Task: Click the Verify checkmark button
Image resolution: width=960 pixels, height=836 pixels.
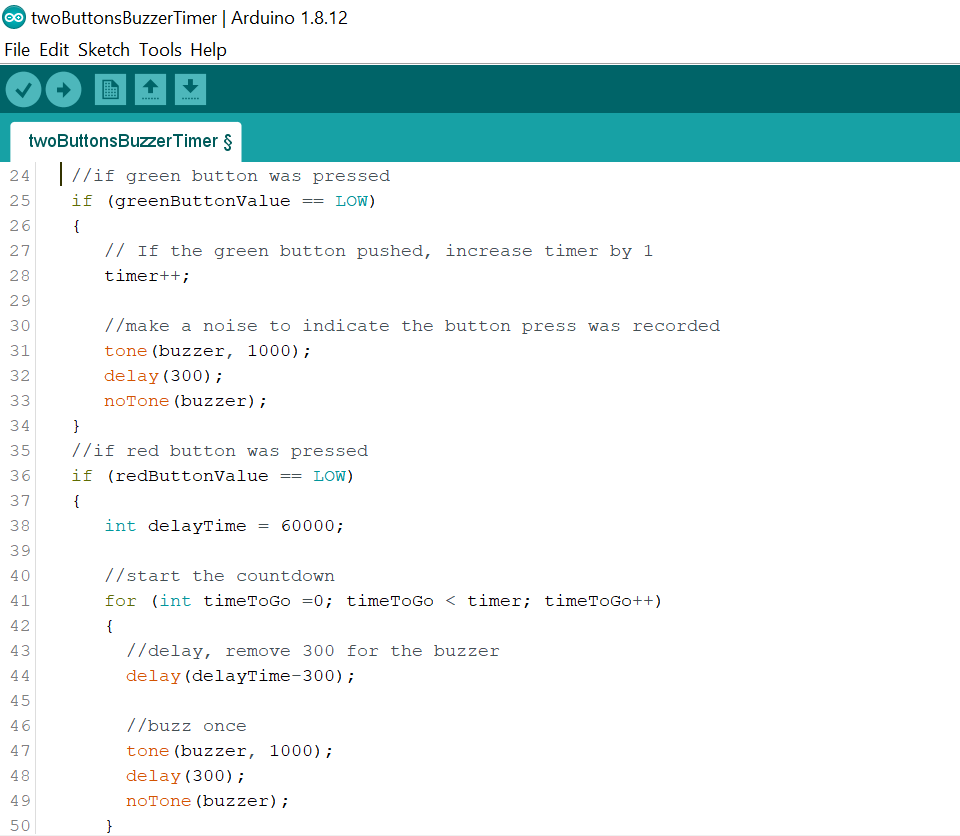Action: (x=23, y=90)
